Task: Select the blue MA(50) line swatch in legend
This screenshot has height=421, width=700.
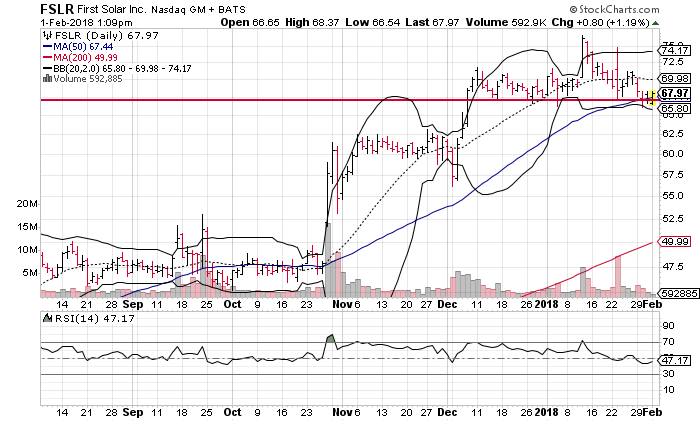Action: (x=47, y=46)
